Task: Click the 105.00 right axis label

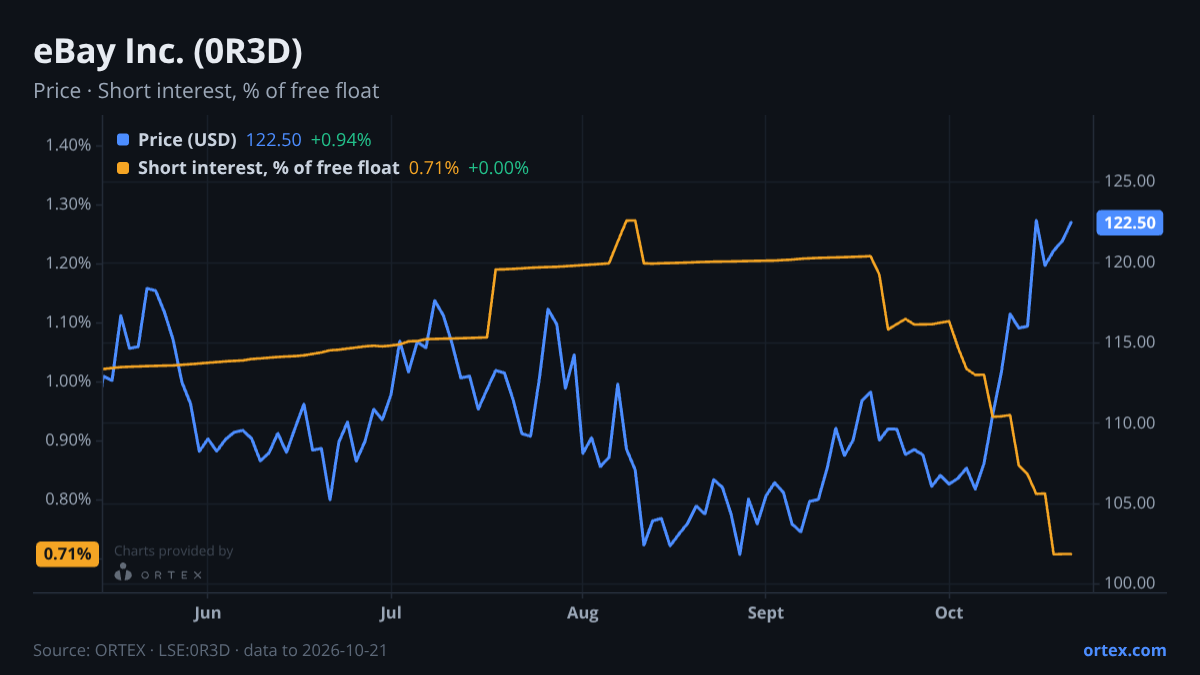Action: (x=1130, y=503)
